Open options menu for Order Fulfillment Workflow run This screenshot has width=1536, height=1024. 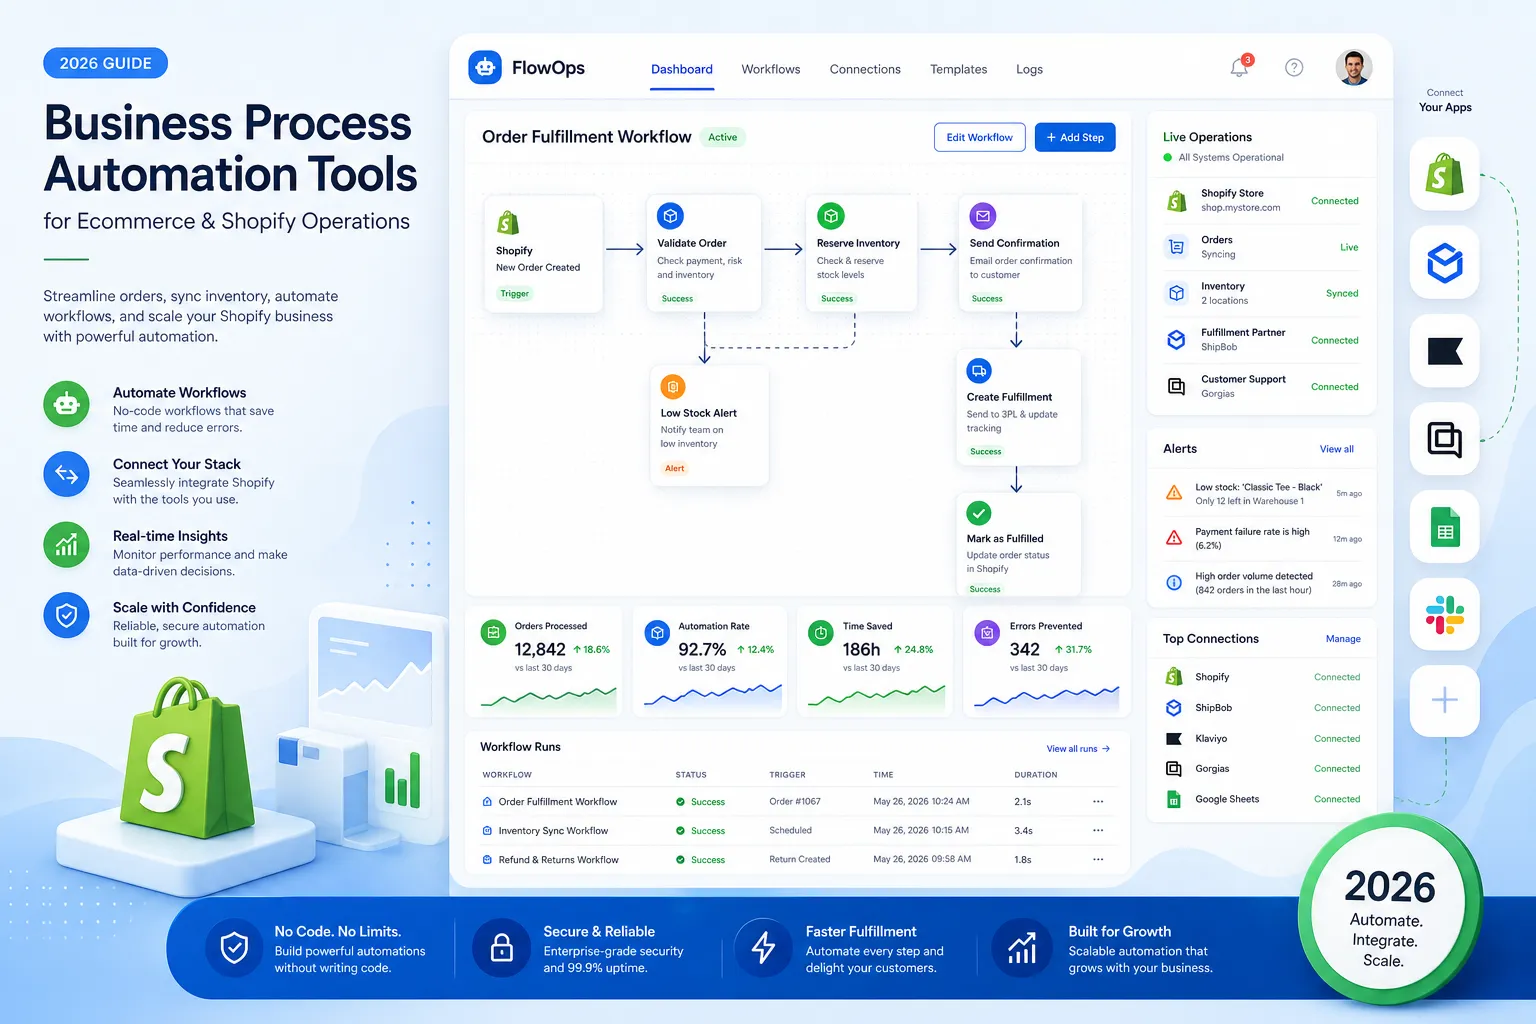point(1098,802)
